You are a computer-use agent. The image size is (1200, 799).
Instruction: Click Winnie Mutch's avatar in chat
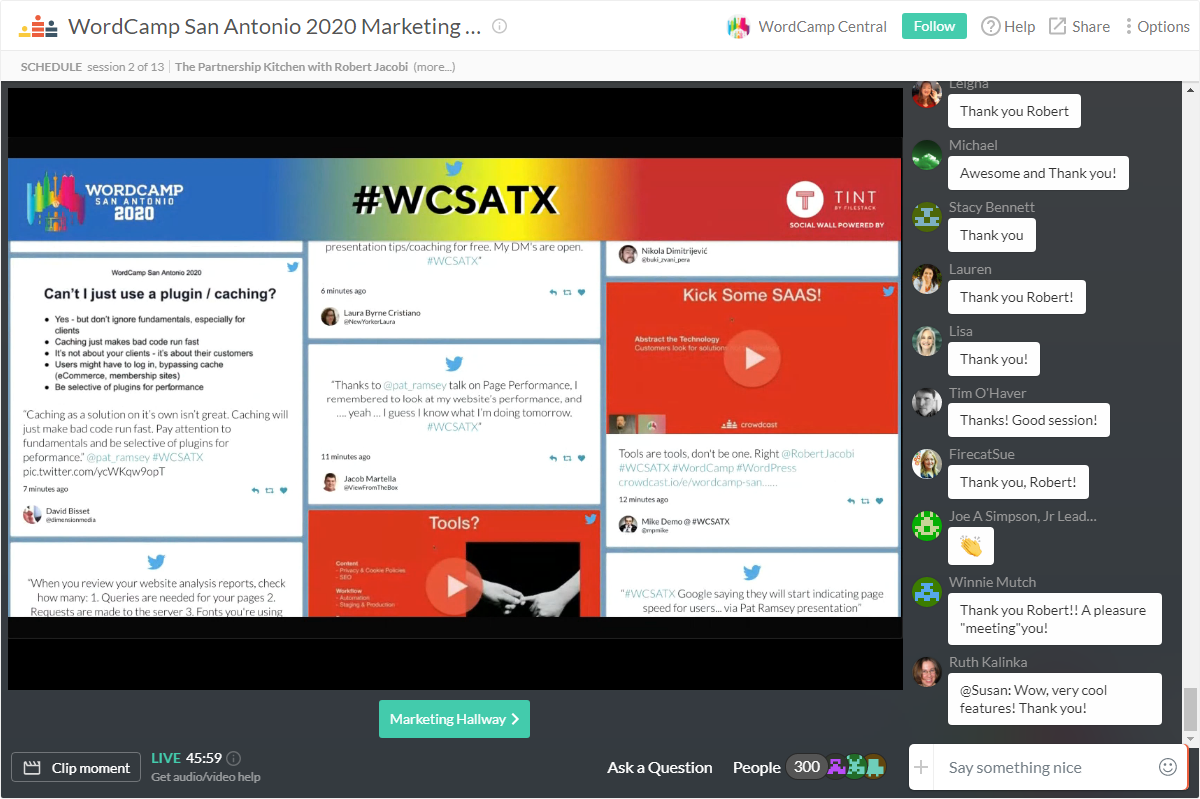(x=927, y=592)
